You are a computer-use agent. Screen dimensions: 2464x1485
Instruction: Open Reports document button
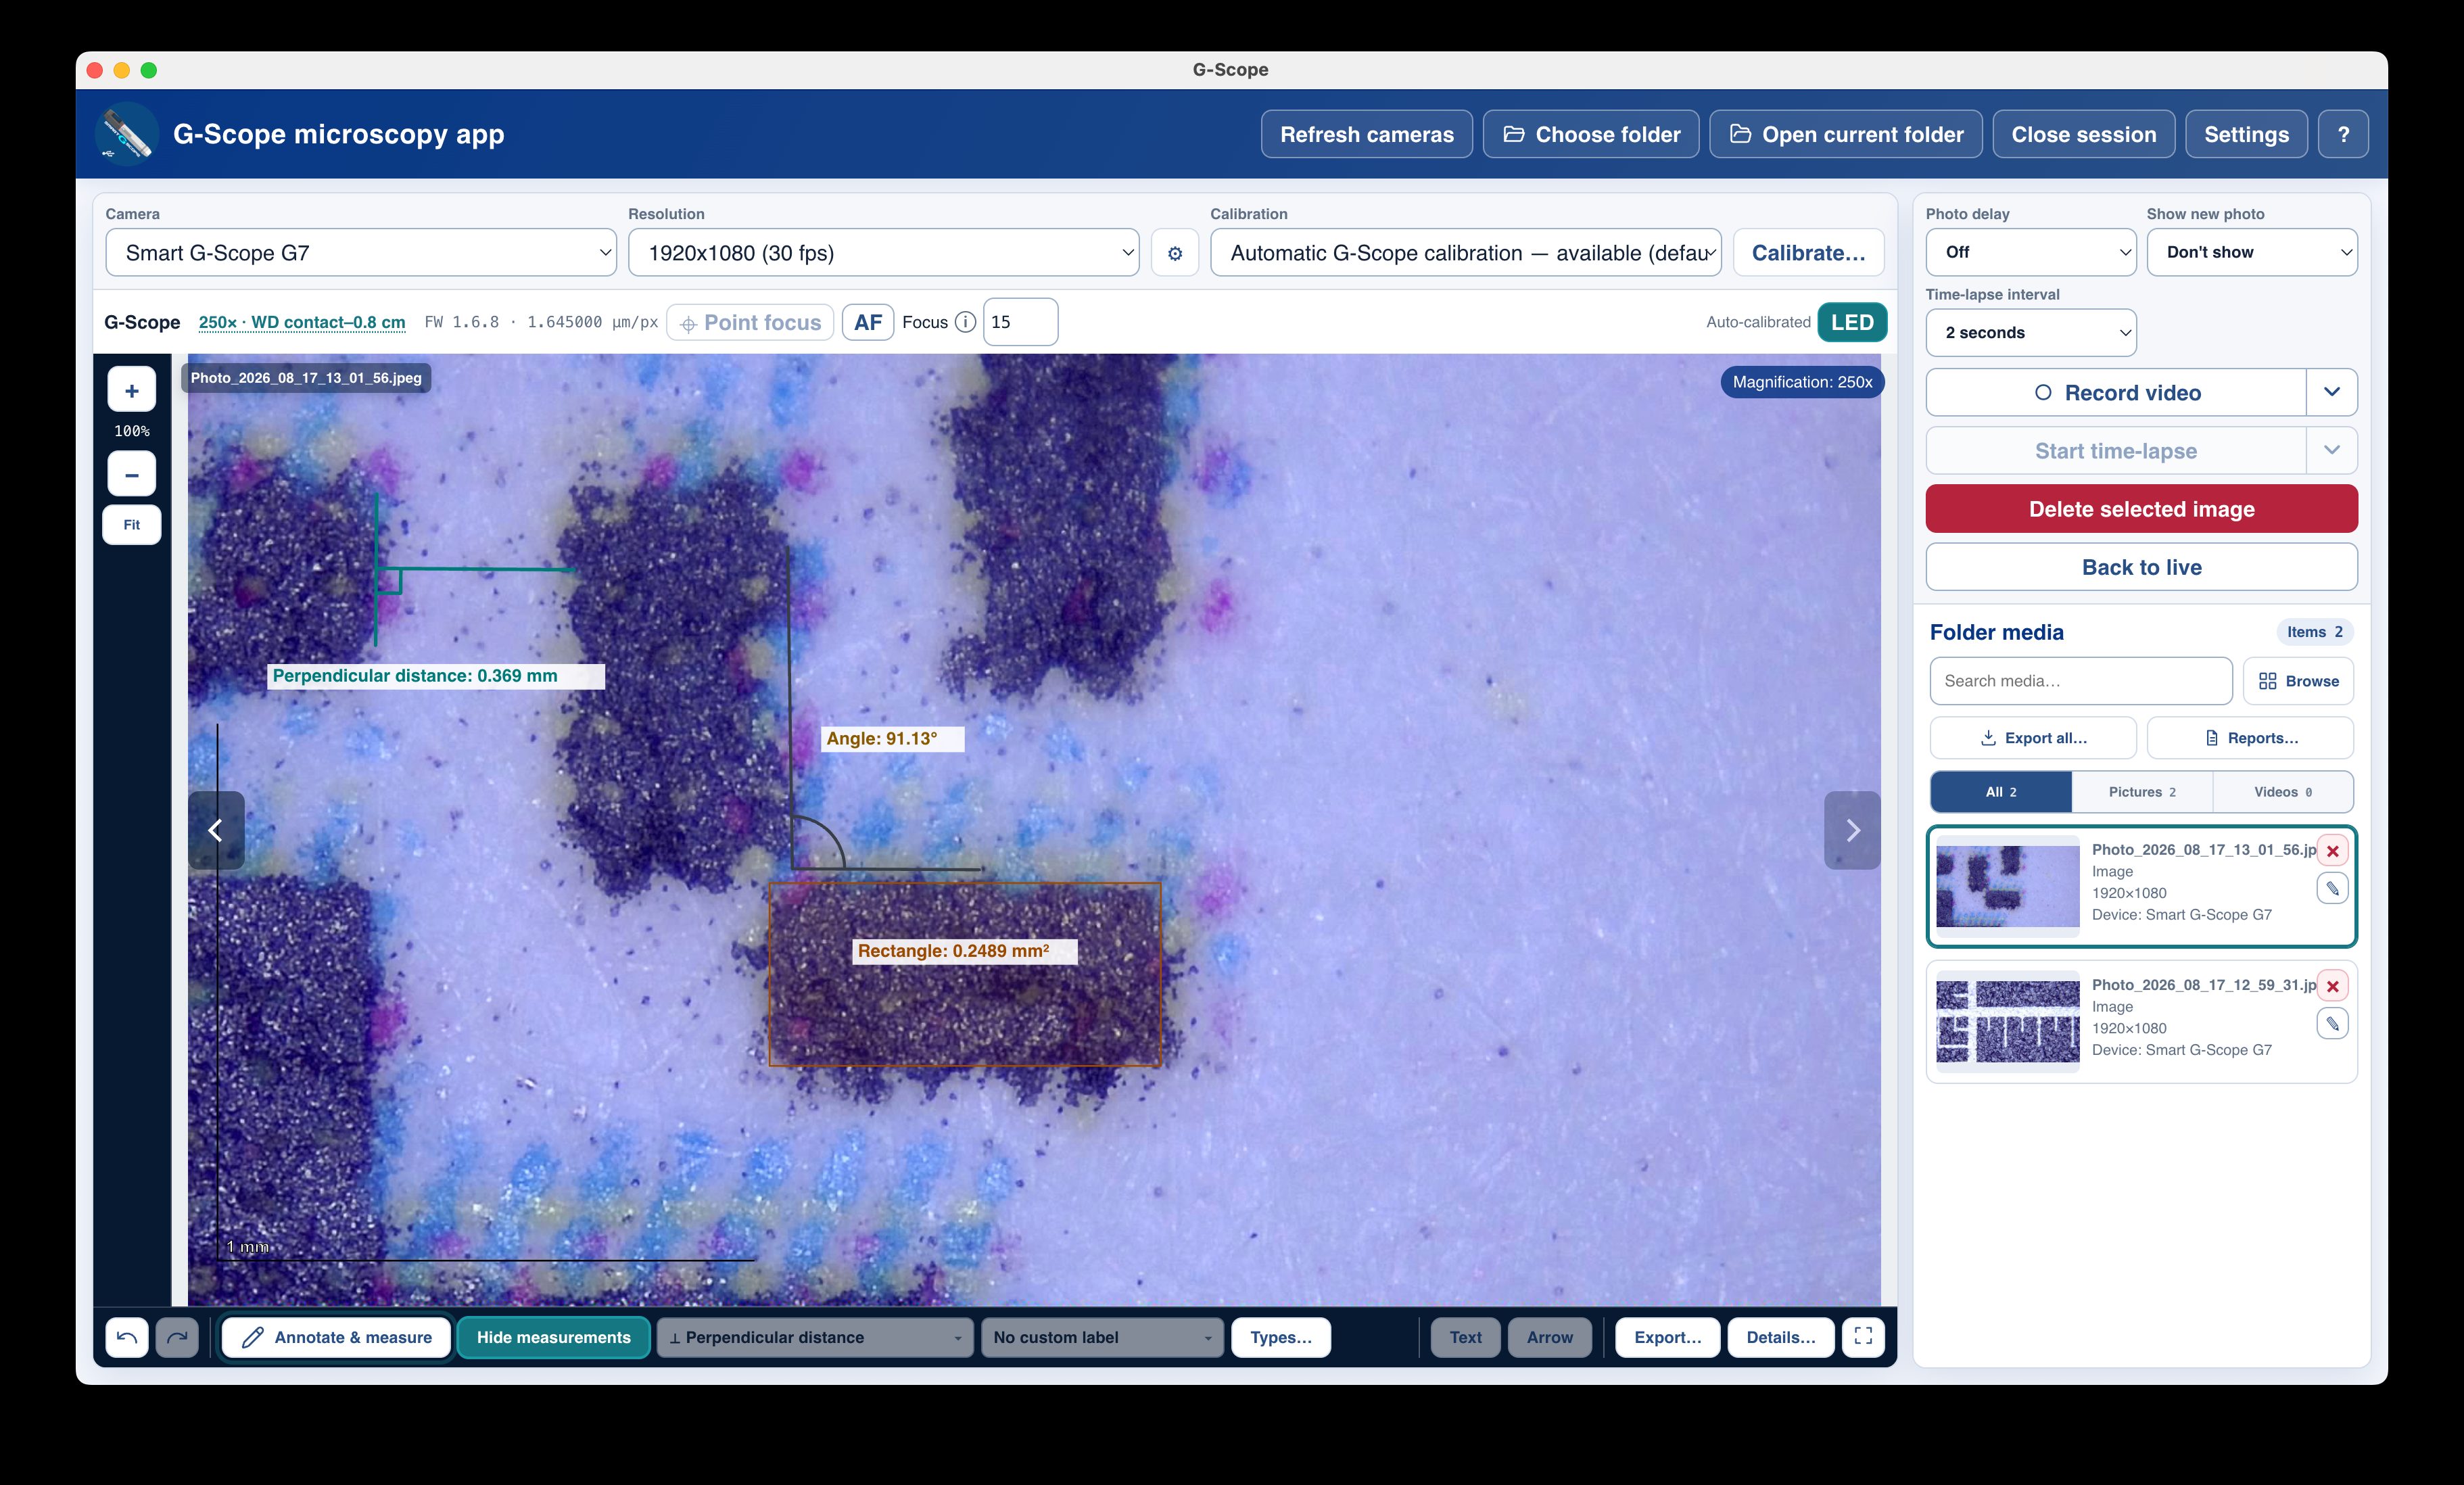coord(2250,738)
